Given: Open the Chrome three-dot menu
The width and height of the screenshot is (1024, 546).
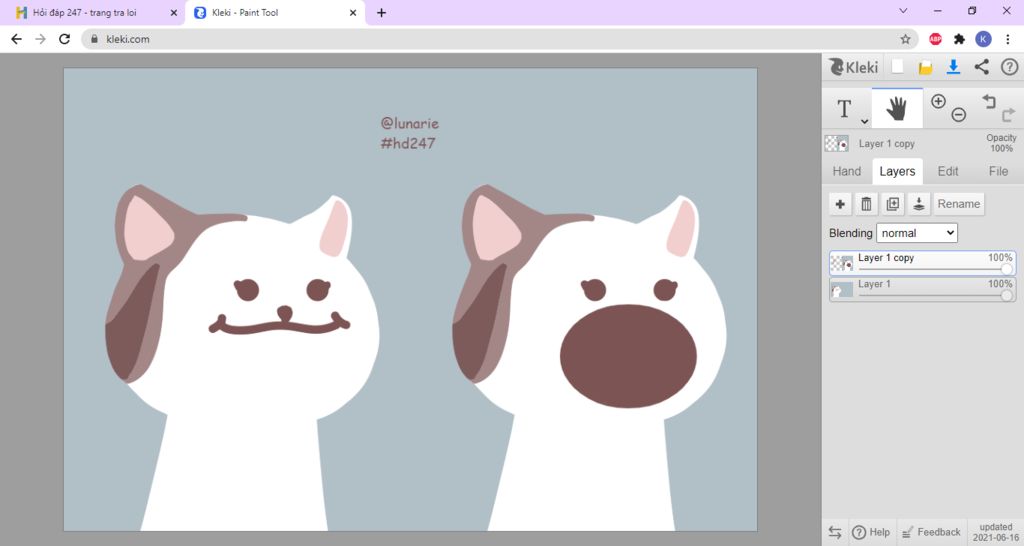Looking at the screenshot, I should 1008,39.
